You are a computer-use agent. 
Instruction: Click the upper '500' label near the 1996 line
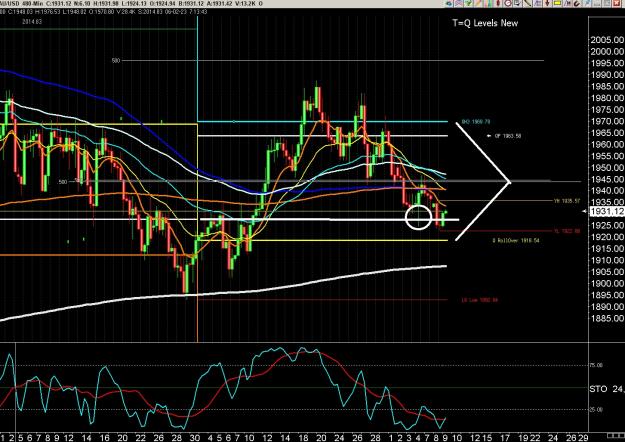pyautogui.click(x=116, y=61)
